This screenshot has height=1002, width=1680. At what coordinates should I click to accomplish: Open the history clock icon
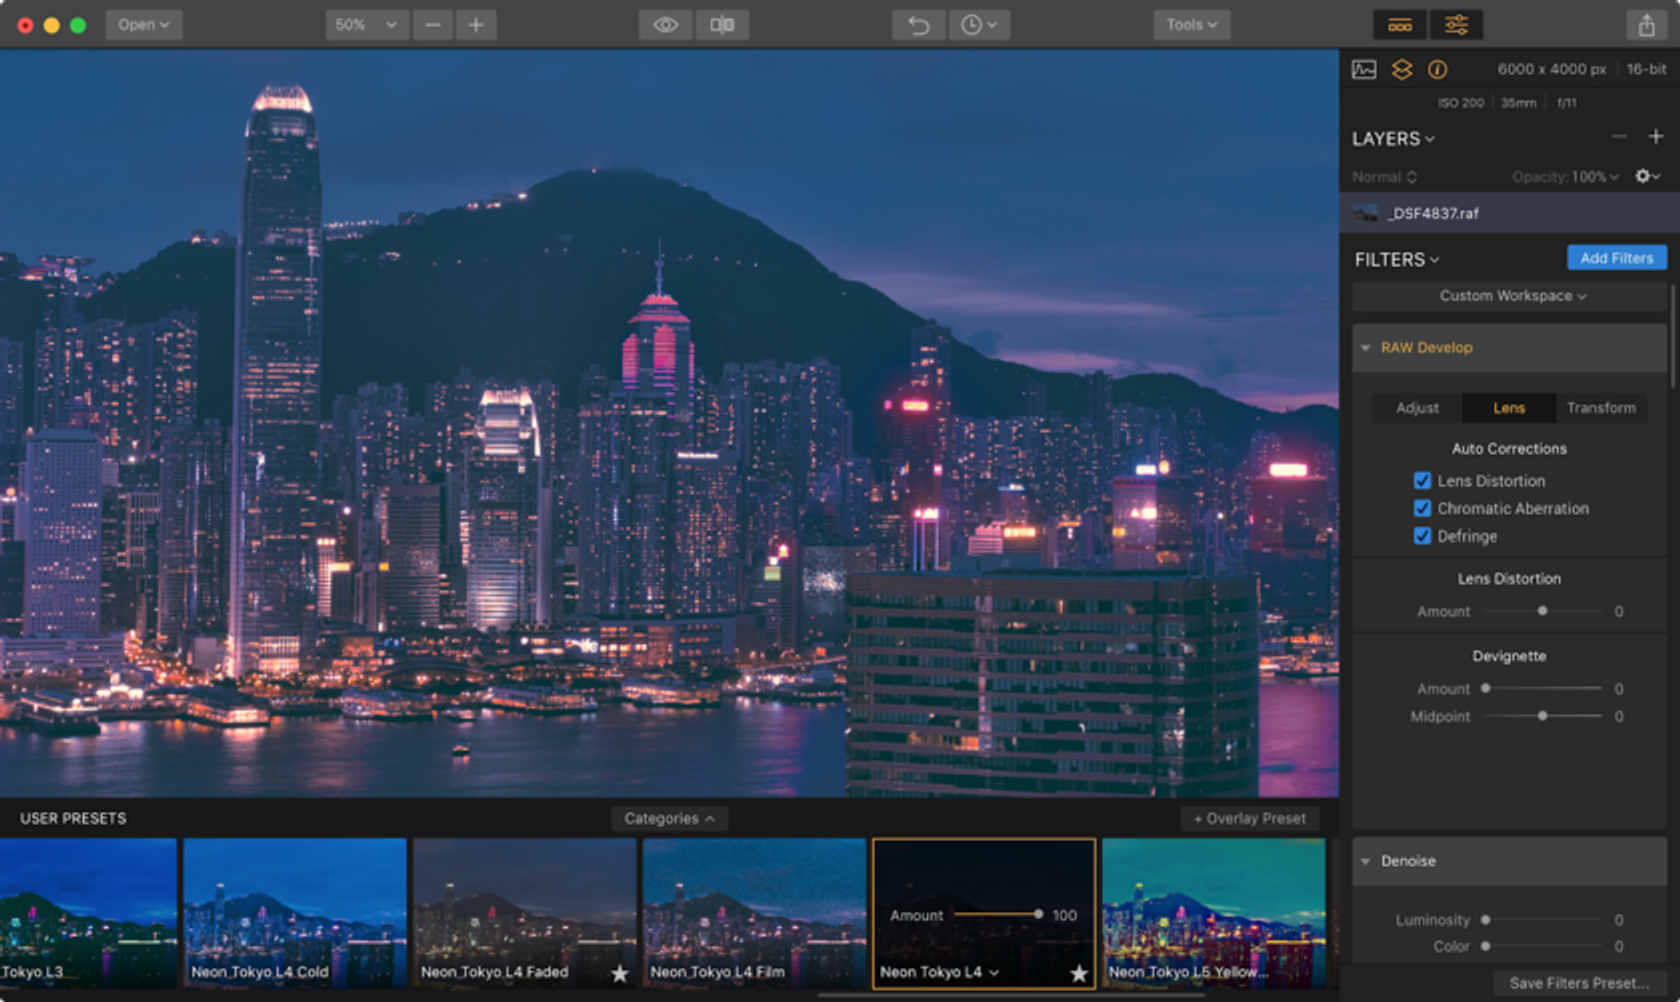pos(977,25)
